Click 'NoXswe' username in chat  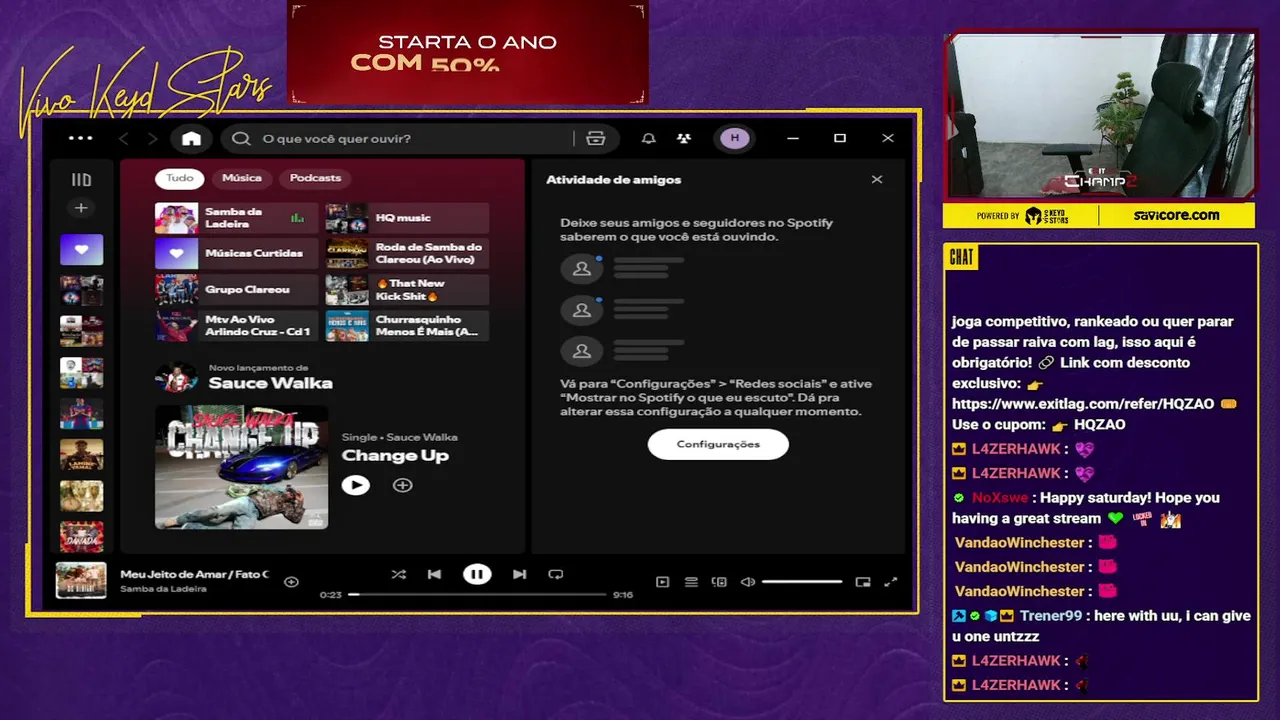coord(999,498)
